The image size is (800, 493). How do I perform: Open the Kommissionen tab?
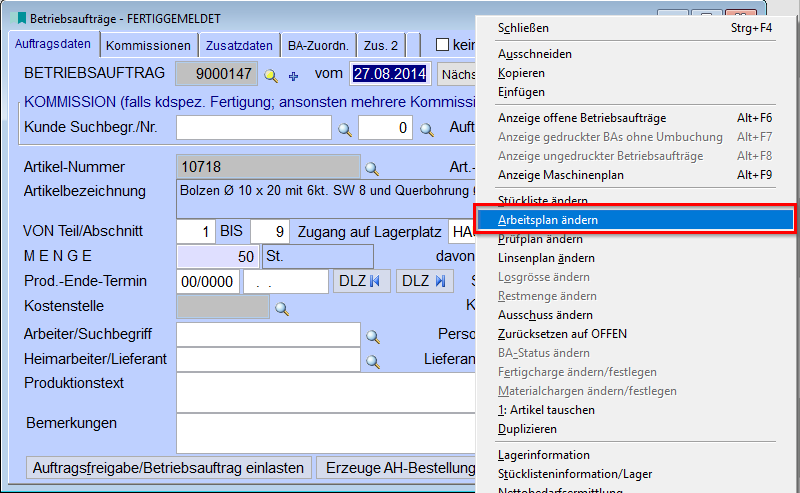[148, 45]
